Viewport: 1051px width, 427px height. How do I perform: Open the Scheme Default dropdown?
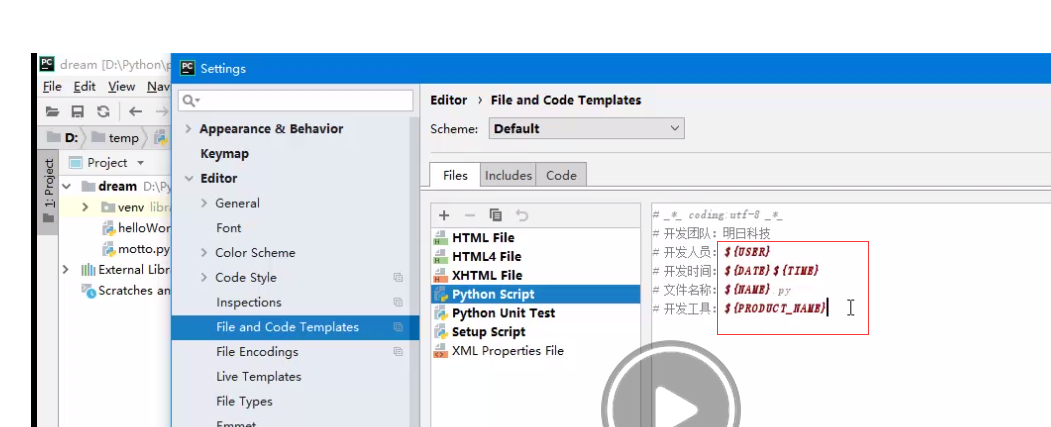[586, 129]
